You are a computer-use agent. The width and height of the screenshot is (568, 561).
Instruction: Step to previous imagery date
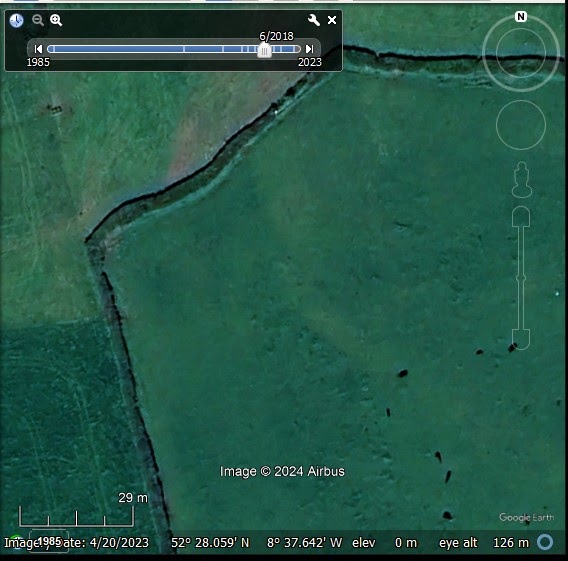point(38,49)
